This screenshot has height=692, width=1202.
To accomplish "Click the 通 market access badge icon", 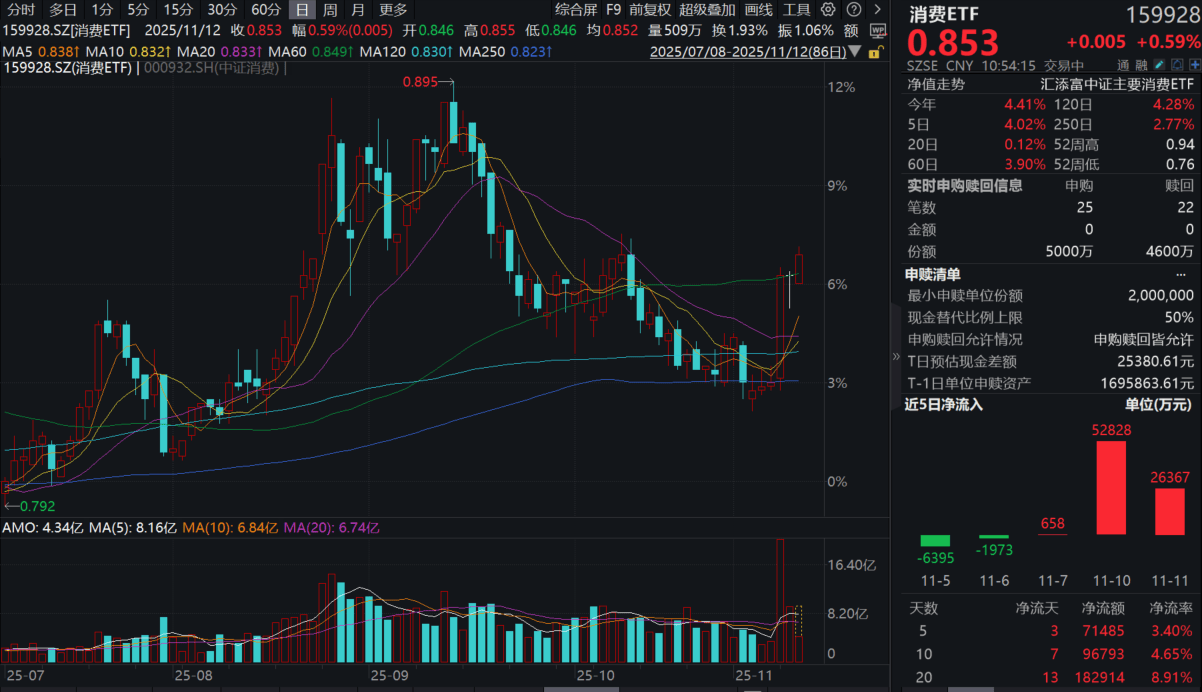I will (1123, 64).
